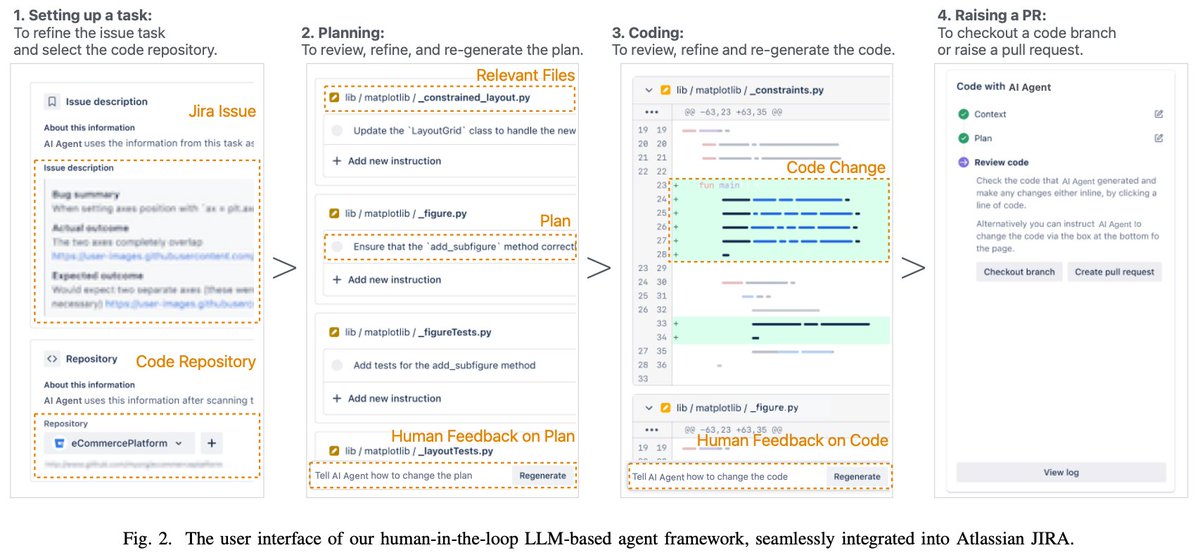
Task: Click the ellipsis menu in _constraints.py diff
Action: [651, 111]
